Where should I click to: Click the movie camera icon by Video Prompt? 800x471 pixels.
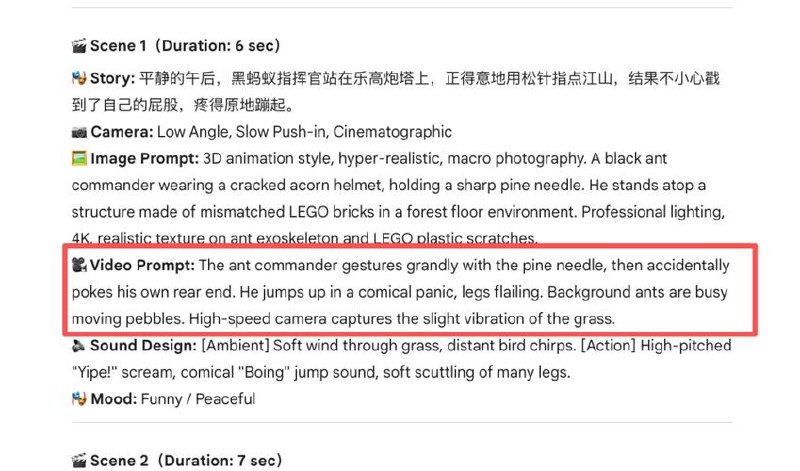click(79, 265)
